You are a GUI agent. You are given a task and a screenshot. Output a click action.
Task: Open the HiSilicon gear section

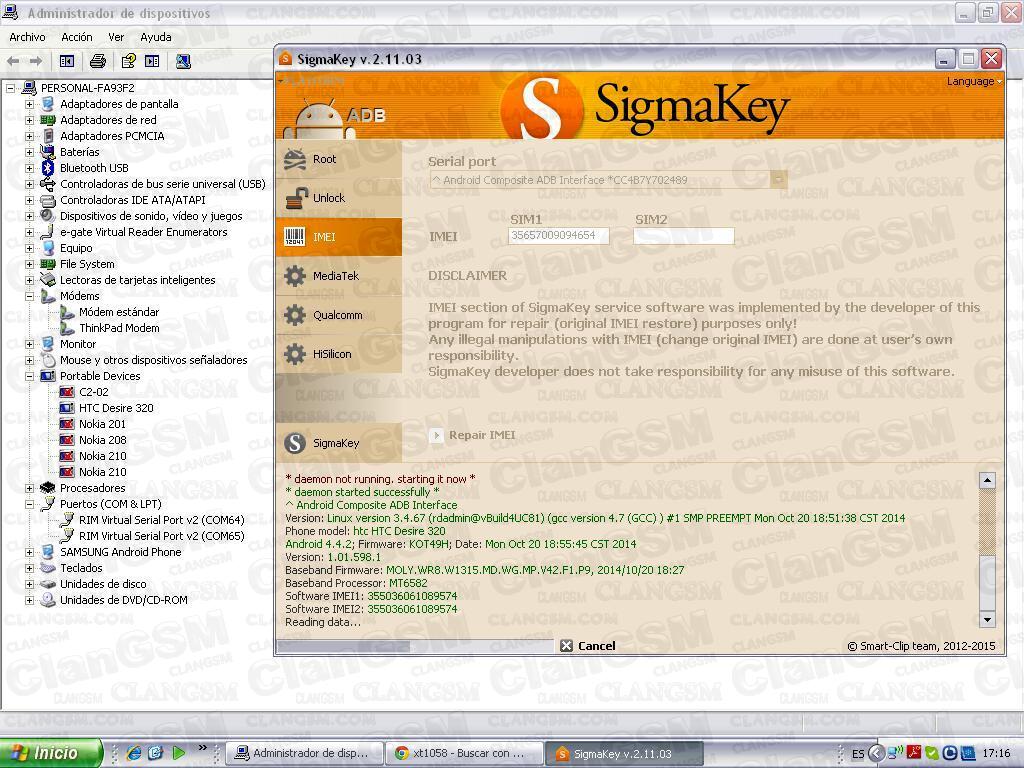point(338,355)
